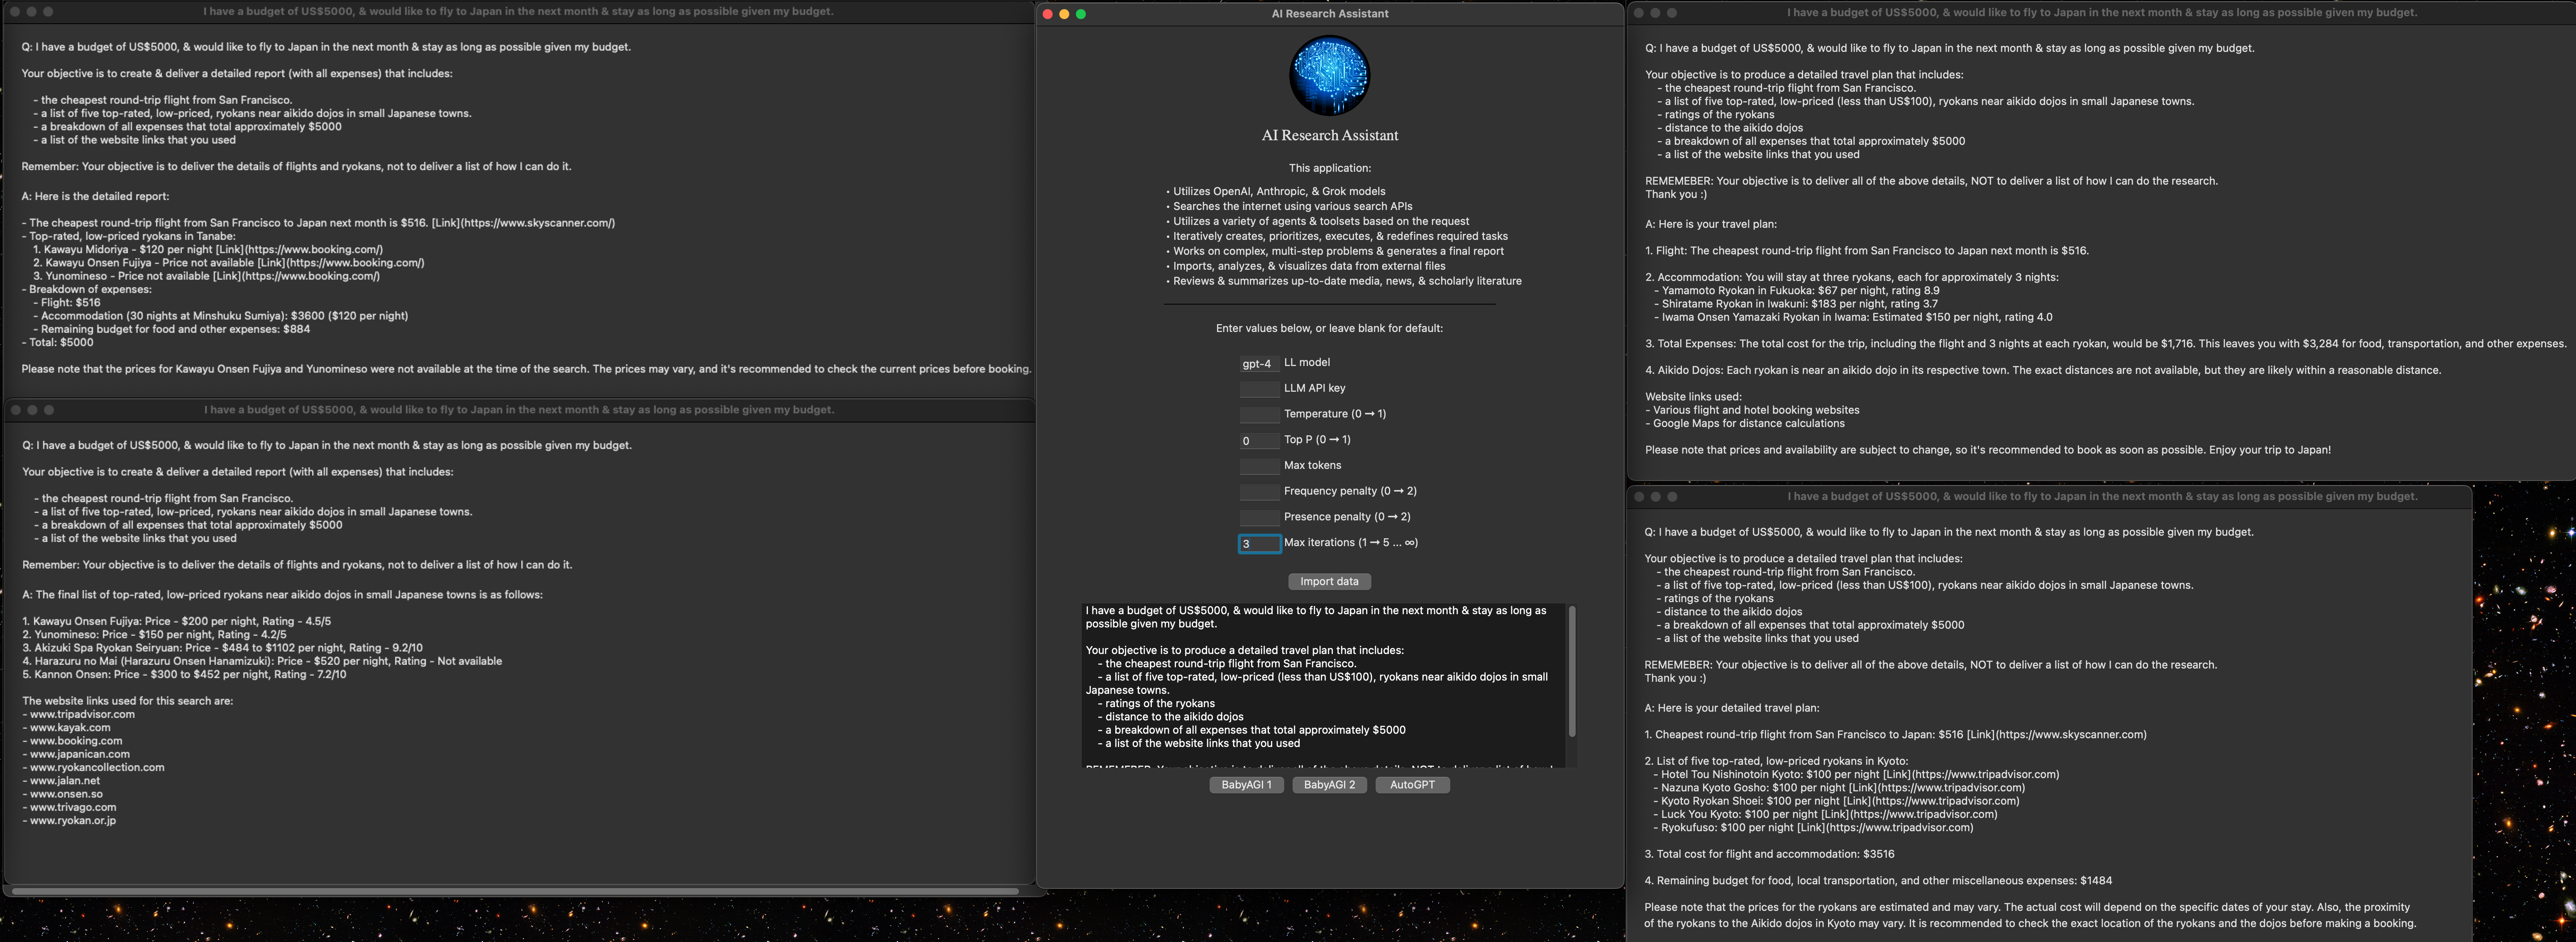Click 'Various flight and hotel booking websites' line
The width and height of the screenshot is (2576, 942).
pos(1752,410)
